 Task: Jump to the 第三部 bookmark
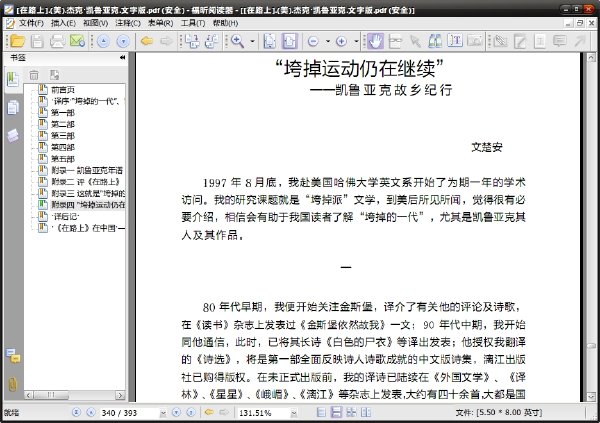coord(63,136)
